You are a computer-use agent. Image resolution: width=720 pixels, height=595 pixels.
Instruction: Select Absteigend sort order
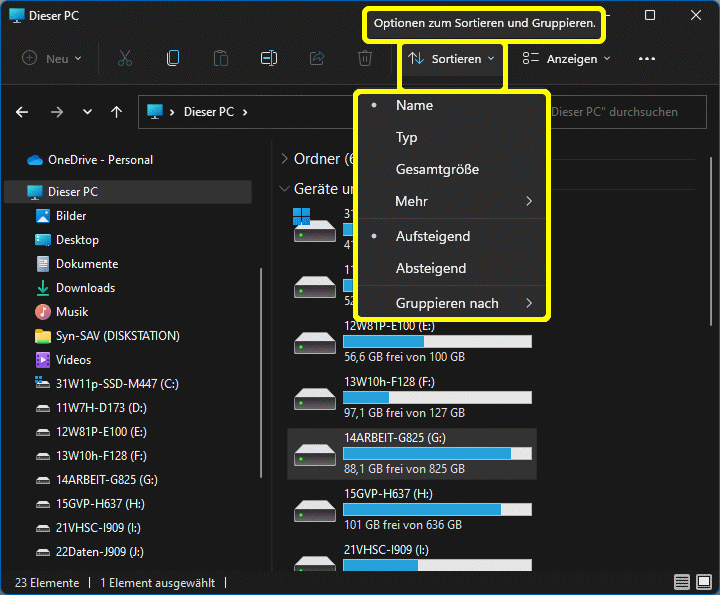pyautogui.click(x=431, y=268)
